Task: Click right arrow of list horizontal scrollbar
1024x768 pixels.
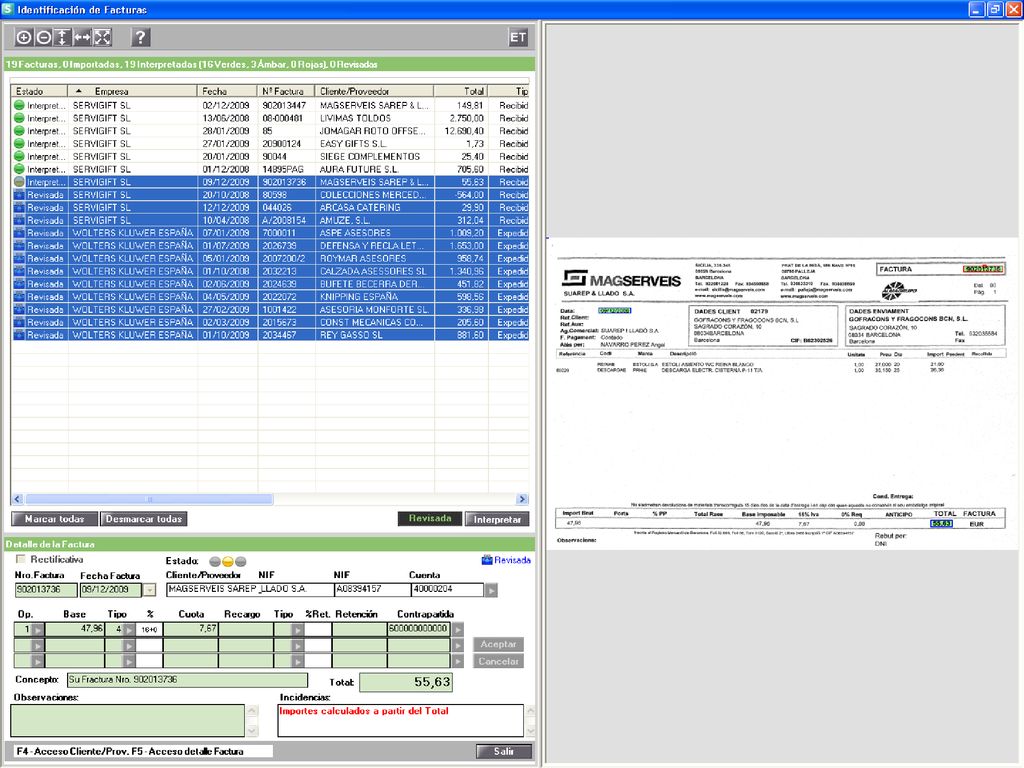Action: point(522,500)
